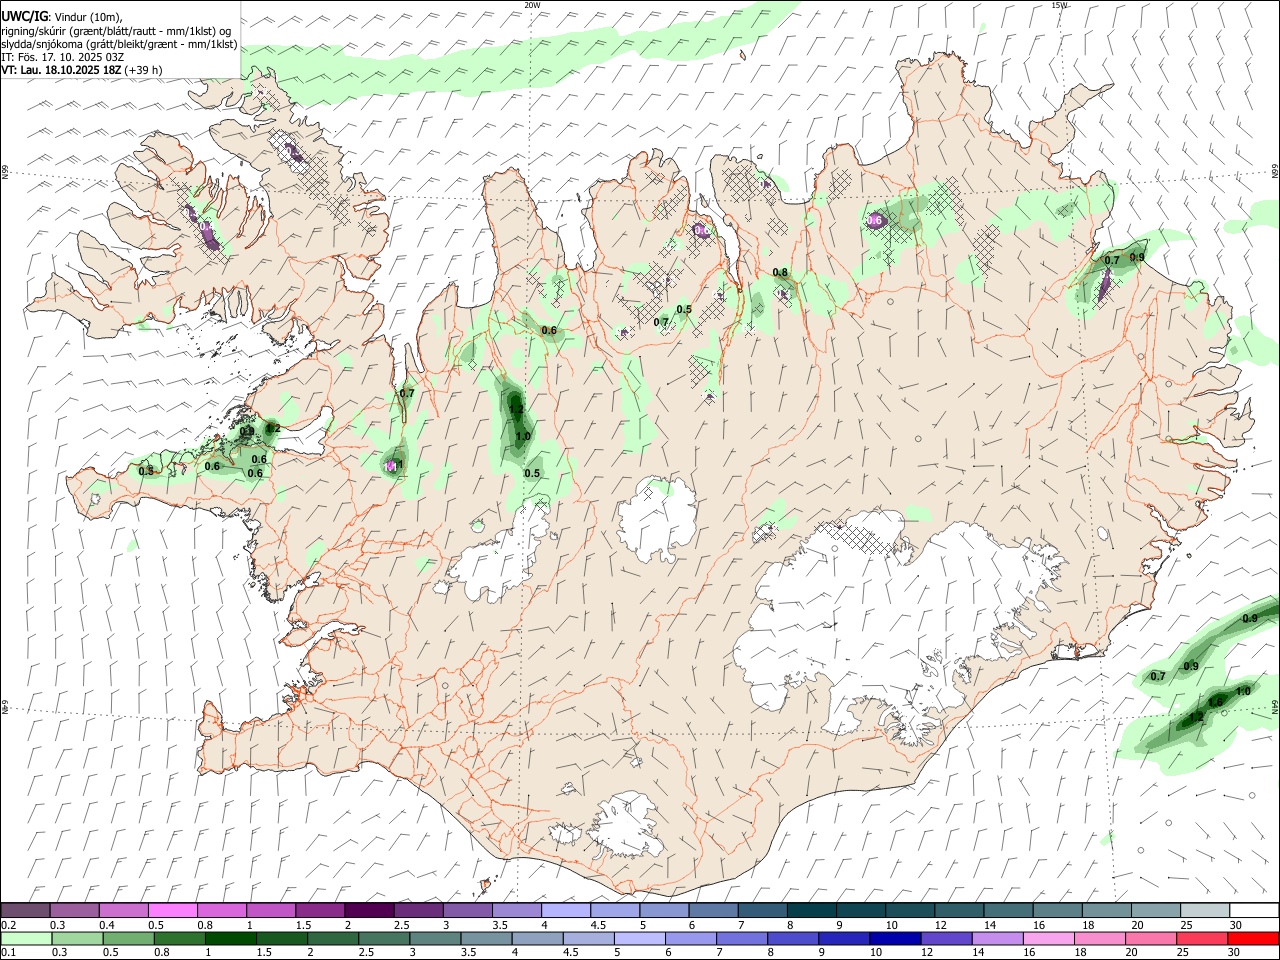Click the header line starting 'rigning/skúrir'
1280x960 pixels.
tap(116, 31)
